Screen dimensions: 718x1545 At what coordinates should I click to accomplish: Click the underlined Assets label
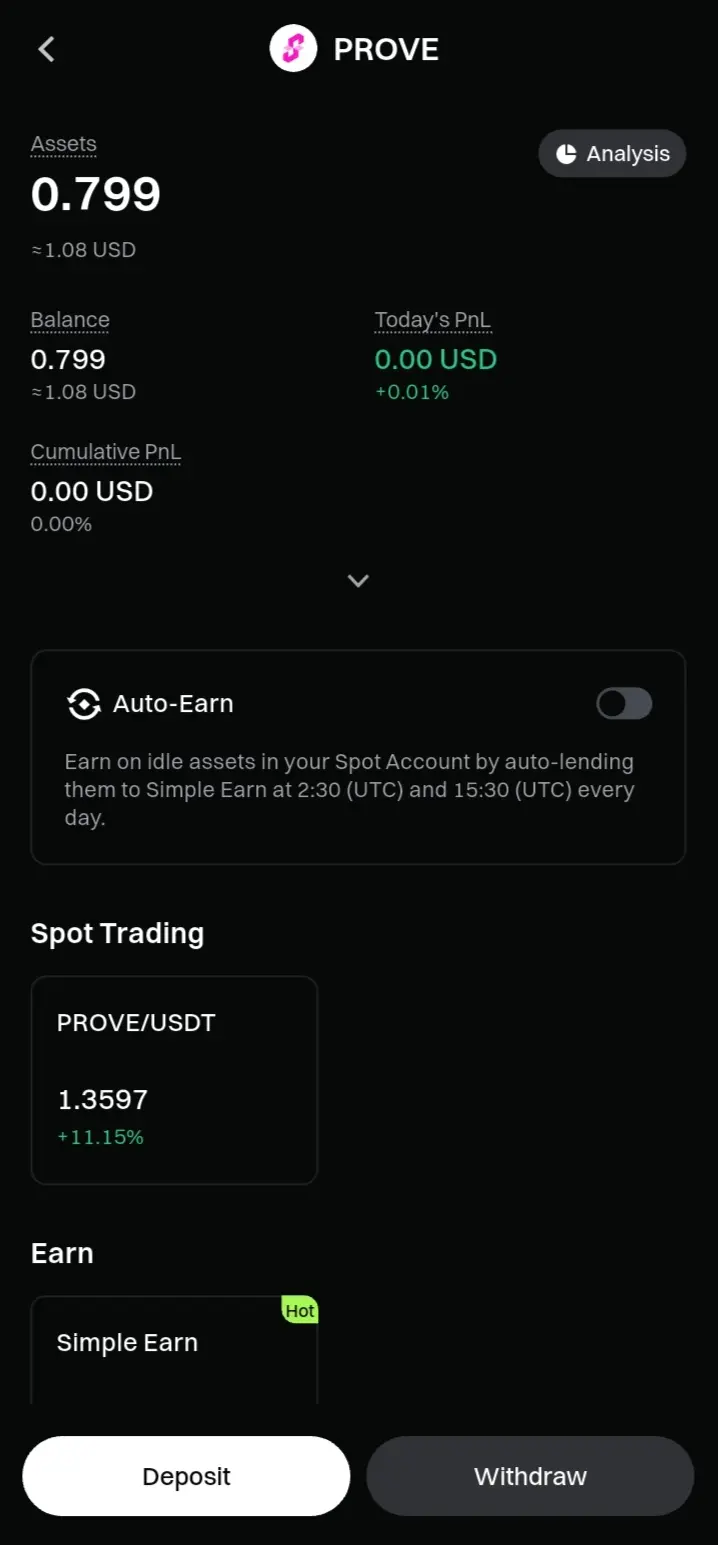pyautogui.click(x=64, y=144)
